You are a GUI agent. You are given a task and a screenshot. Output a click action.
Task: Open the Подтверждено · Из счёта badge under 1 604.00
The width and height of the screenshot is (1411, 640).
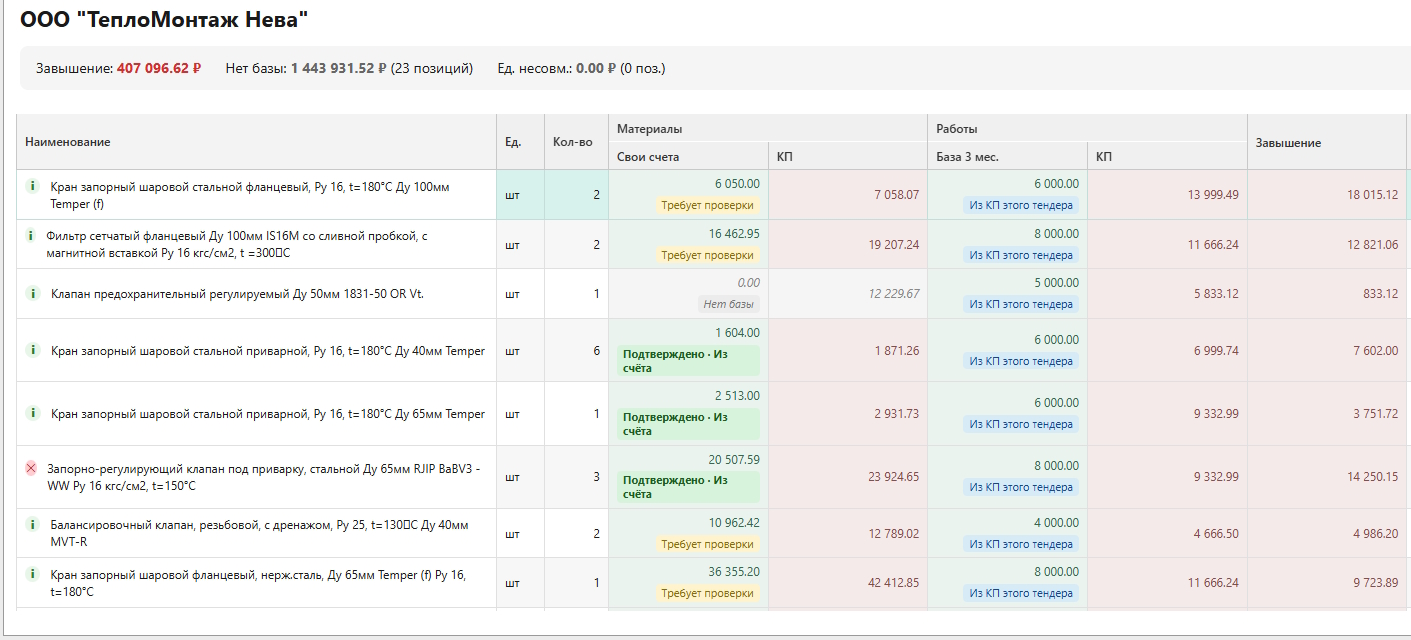pos(688,361)
